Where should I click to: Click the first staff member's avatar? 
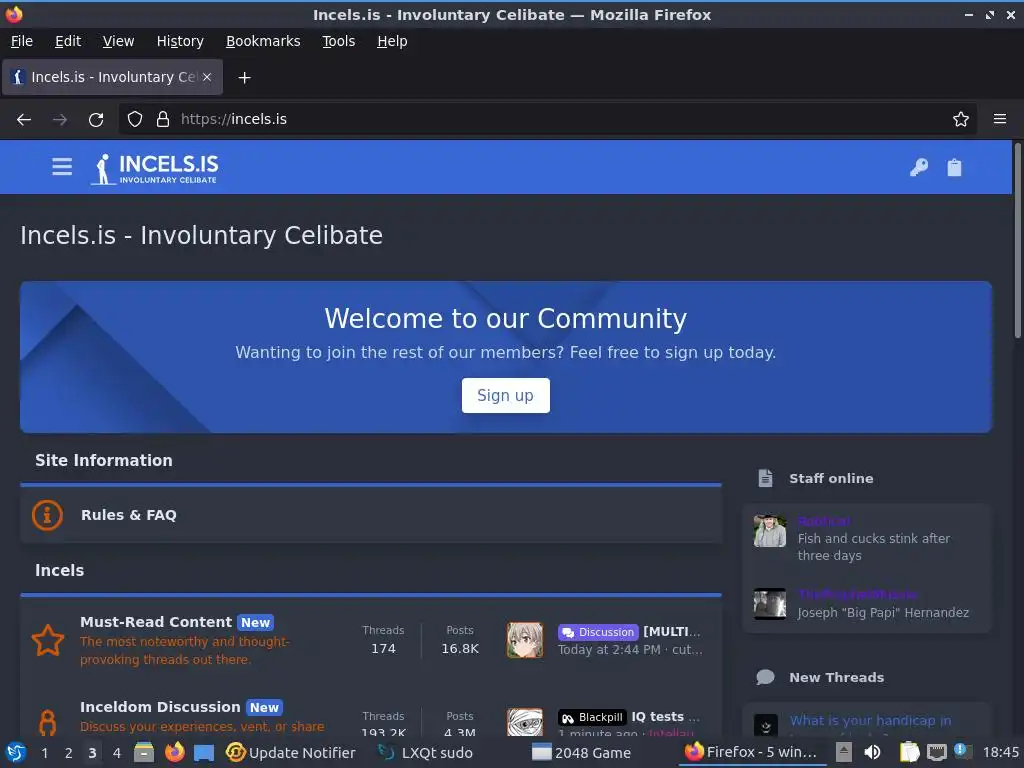(x=769, y=531)
